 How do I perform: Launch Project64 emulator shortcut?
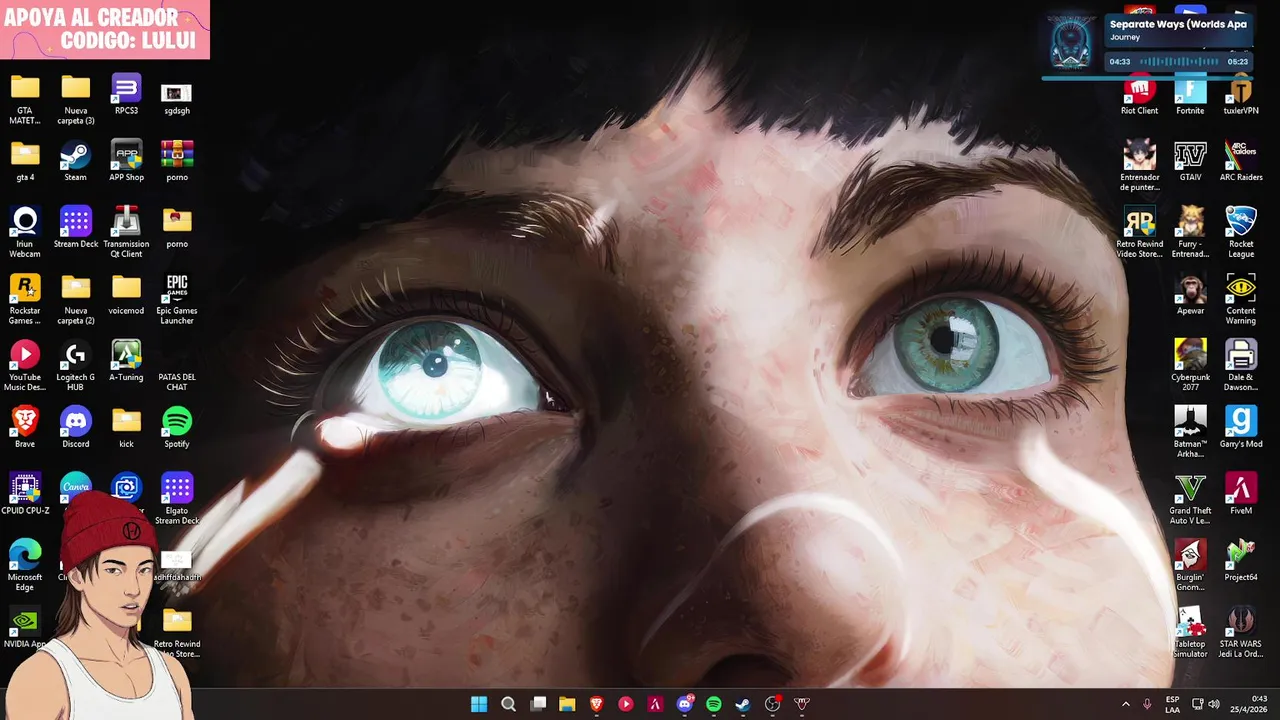[1241, 562]
